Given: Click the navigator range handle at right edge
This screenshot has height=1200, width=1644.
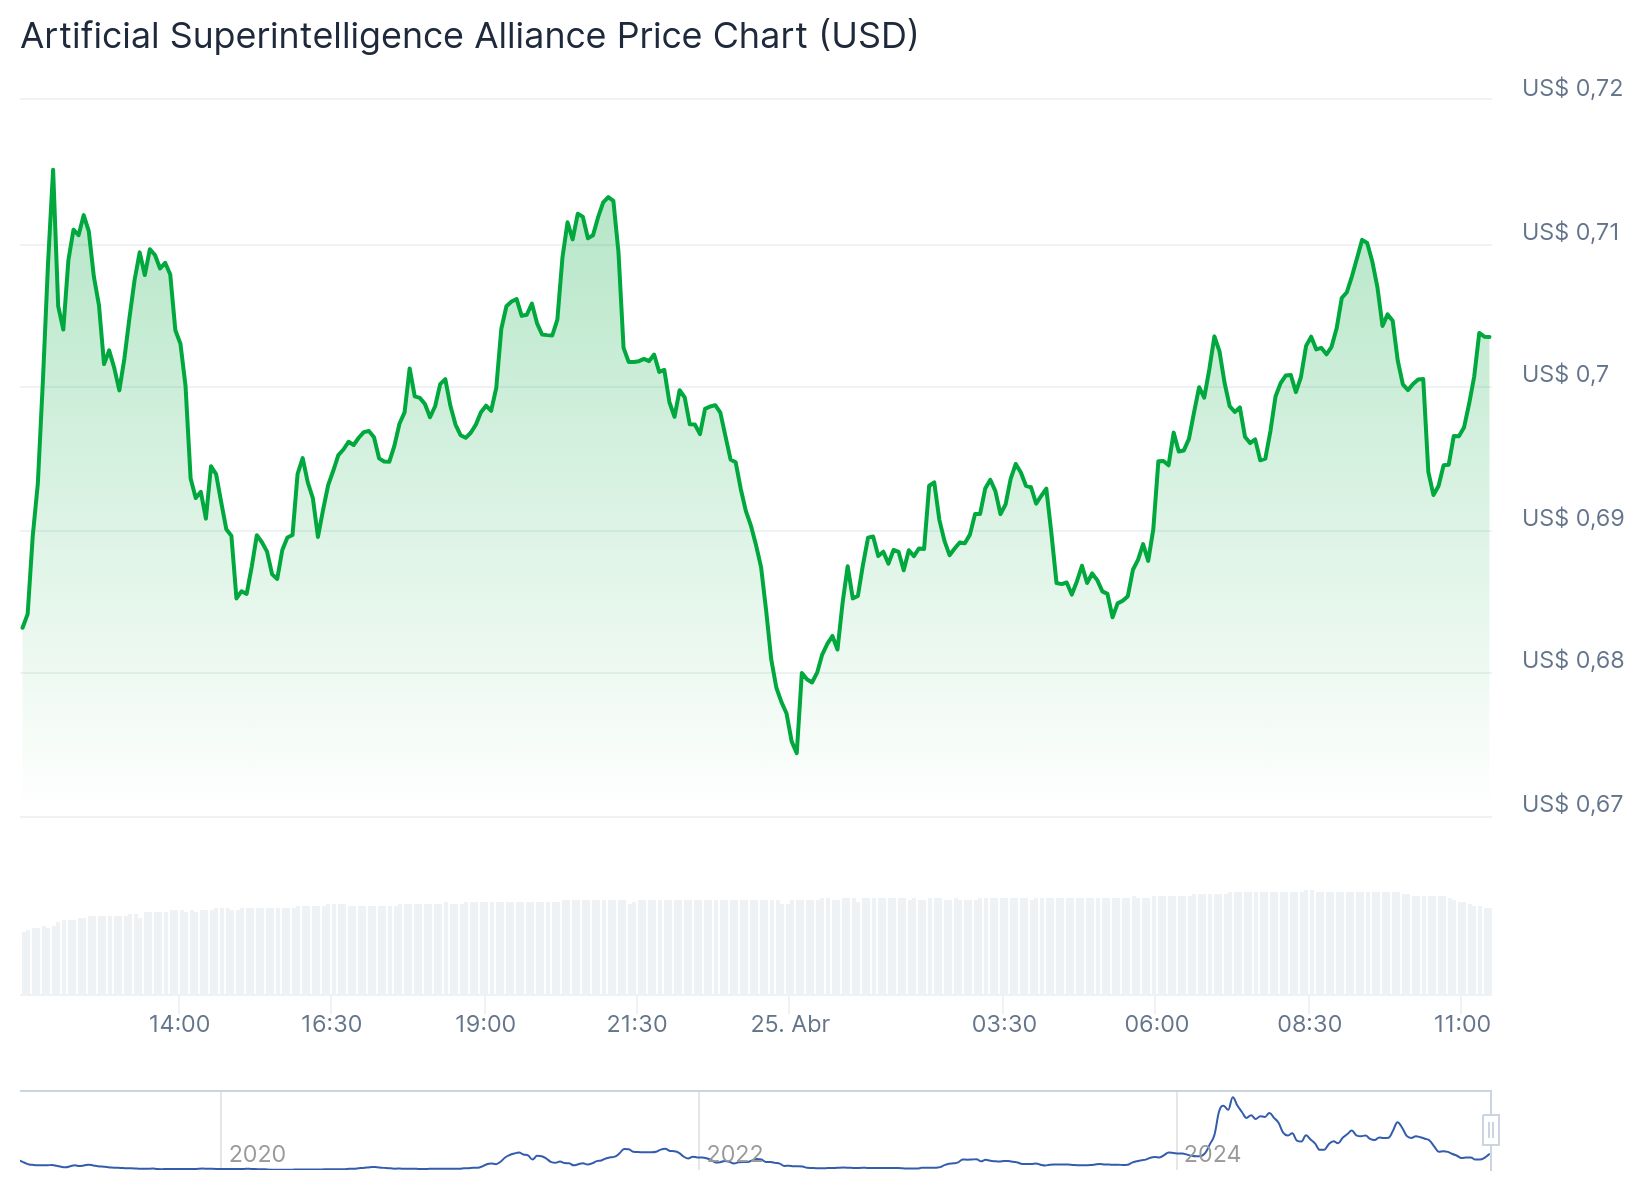Looking at the screenshot, I should (x=1490, y=1130).
